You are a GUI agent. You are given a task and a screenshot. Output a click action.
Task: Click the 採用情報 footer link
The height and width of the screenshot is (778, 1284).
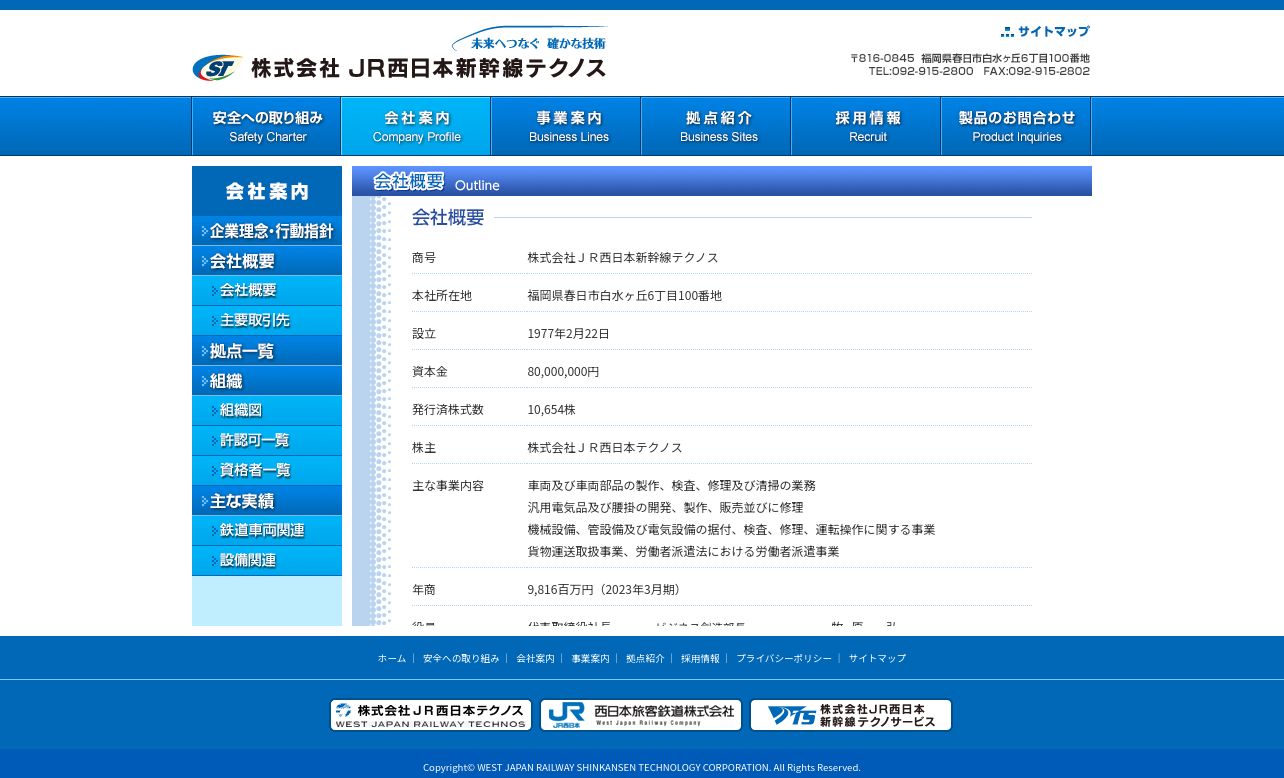700,658
